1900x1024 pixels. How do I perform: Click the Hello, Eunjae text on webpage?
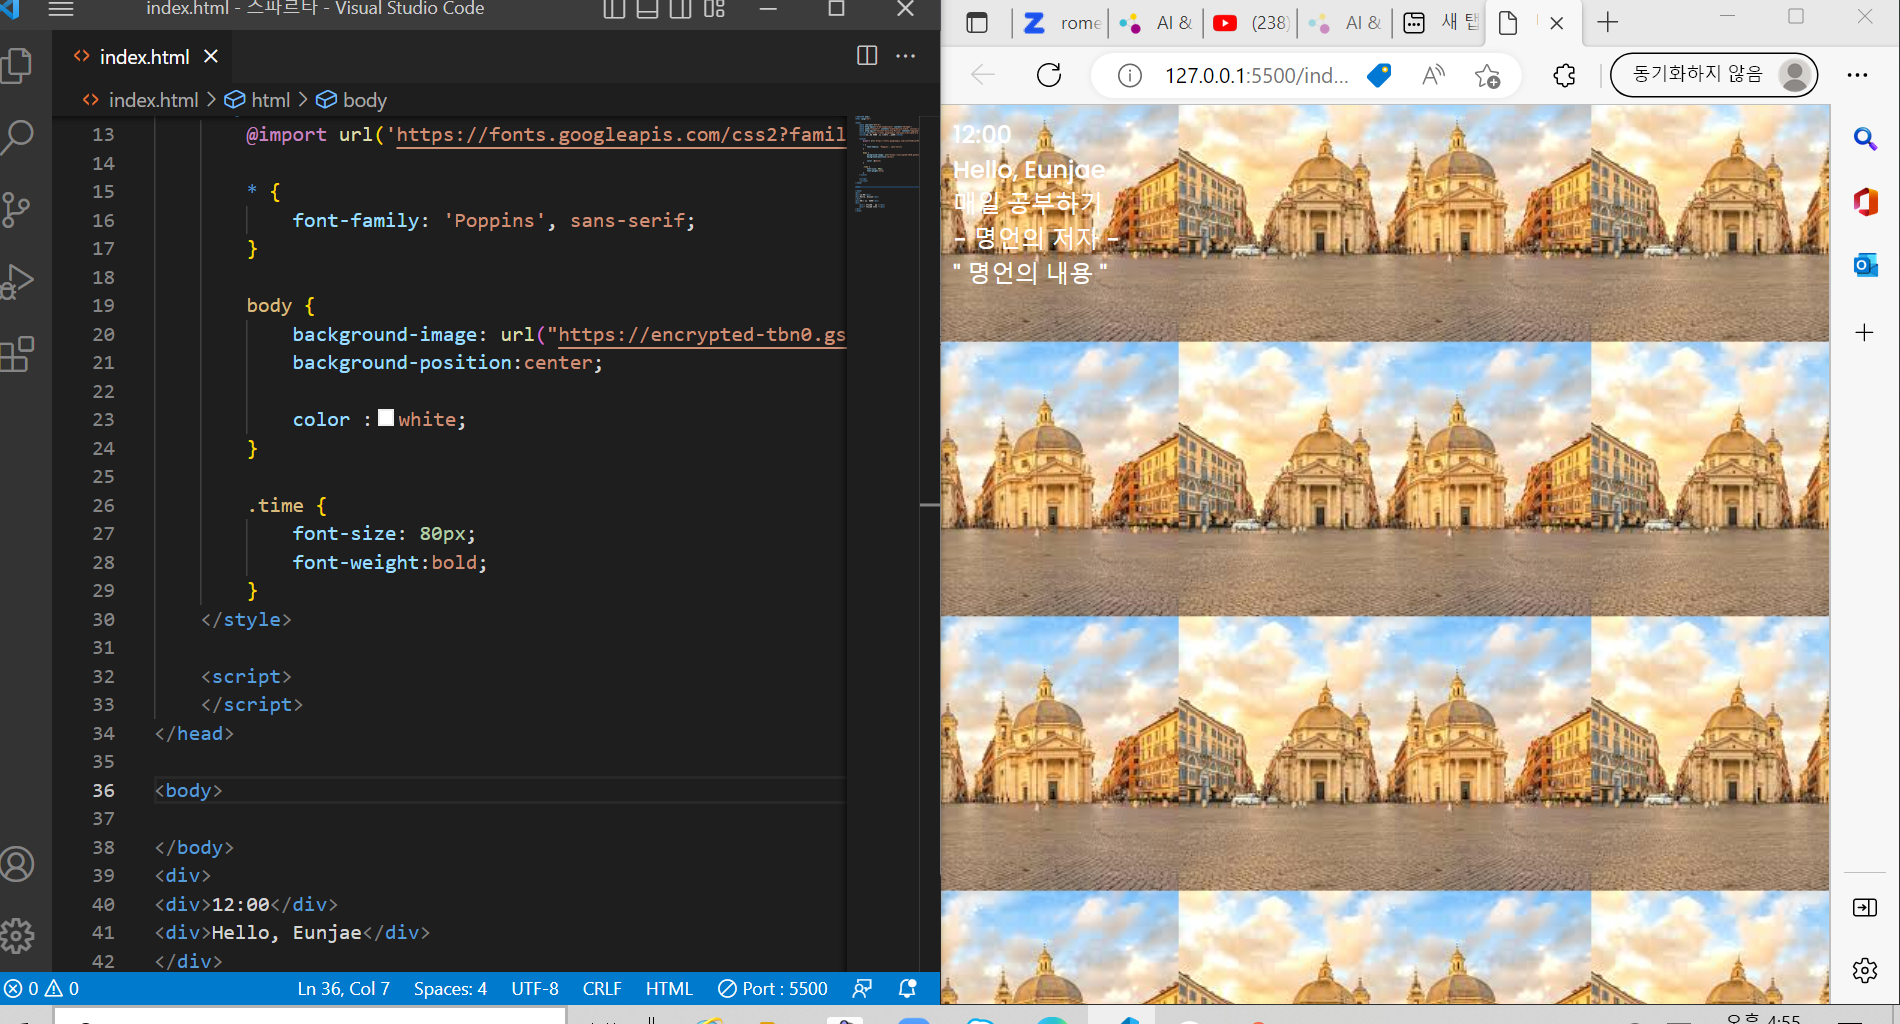1029,170
